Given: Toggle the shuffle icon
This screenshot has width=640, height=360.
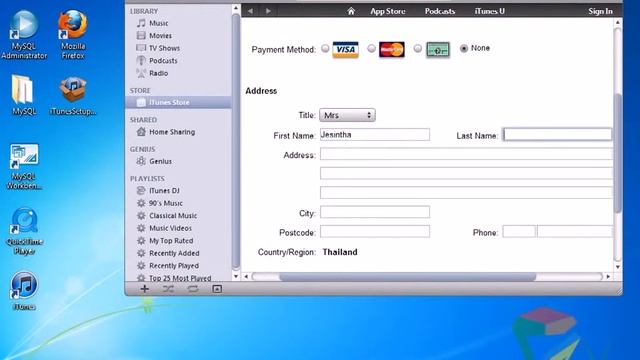Looking at the screenshot, I should point(168,289).
